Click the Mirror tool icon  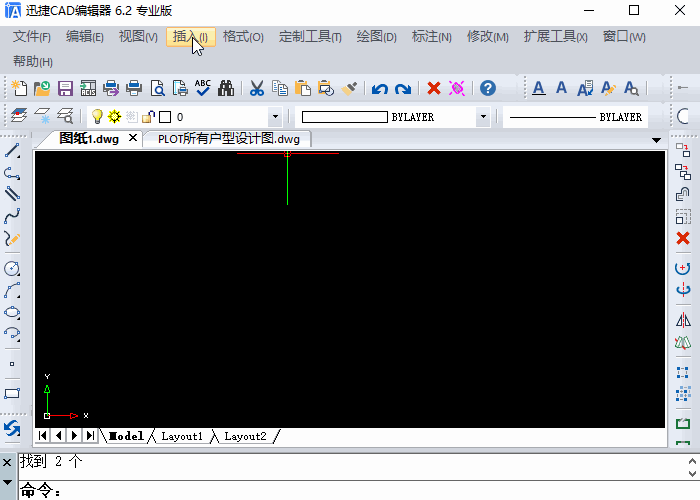point(683,320)
